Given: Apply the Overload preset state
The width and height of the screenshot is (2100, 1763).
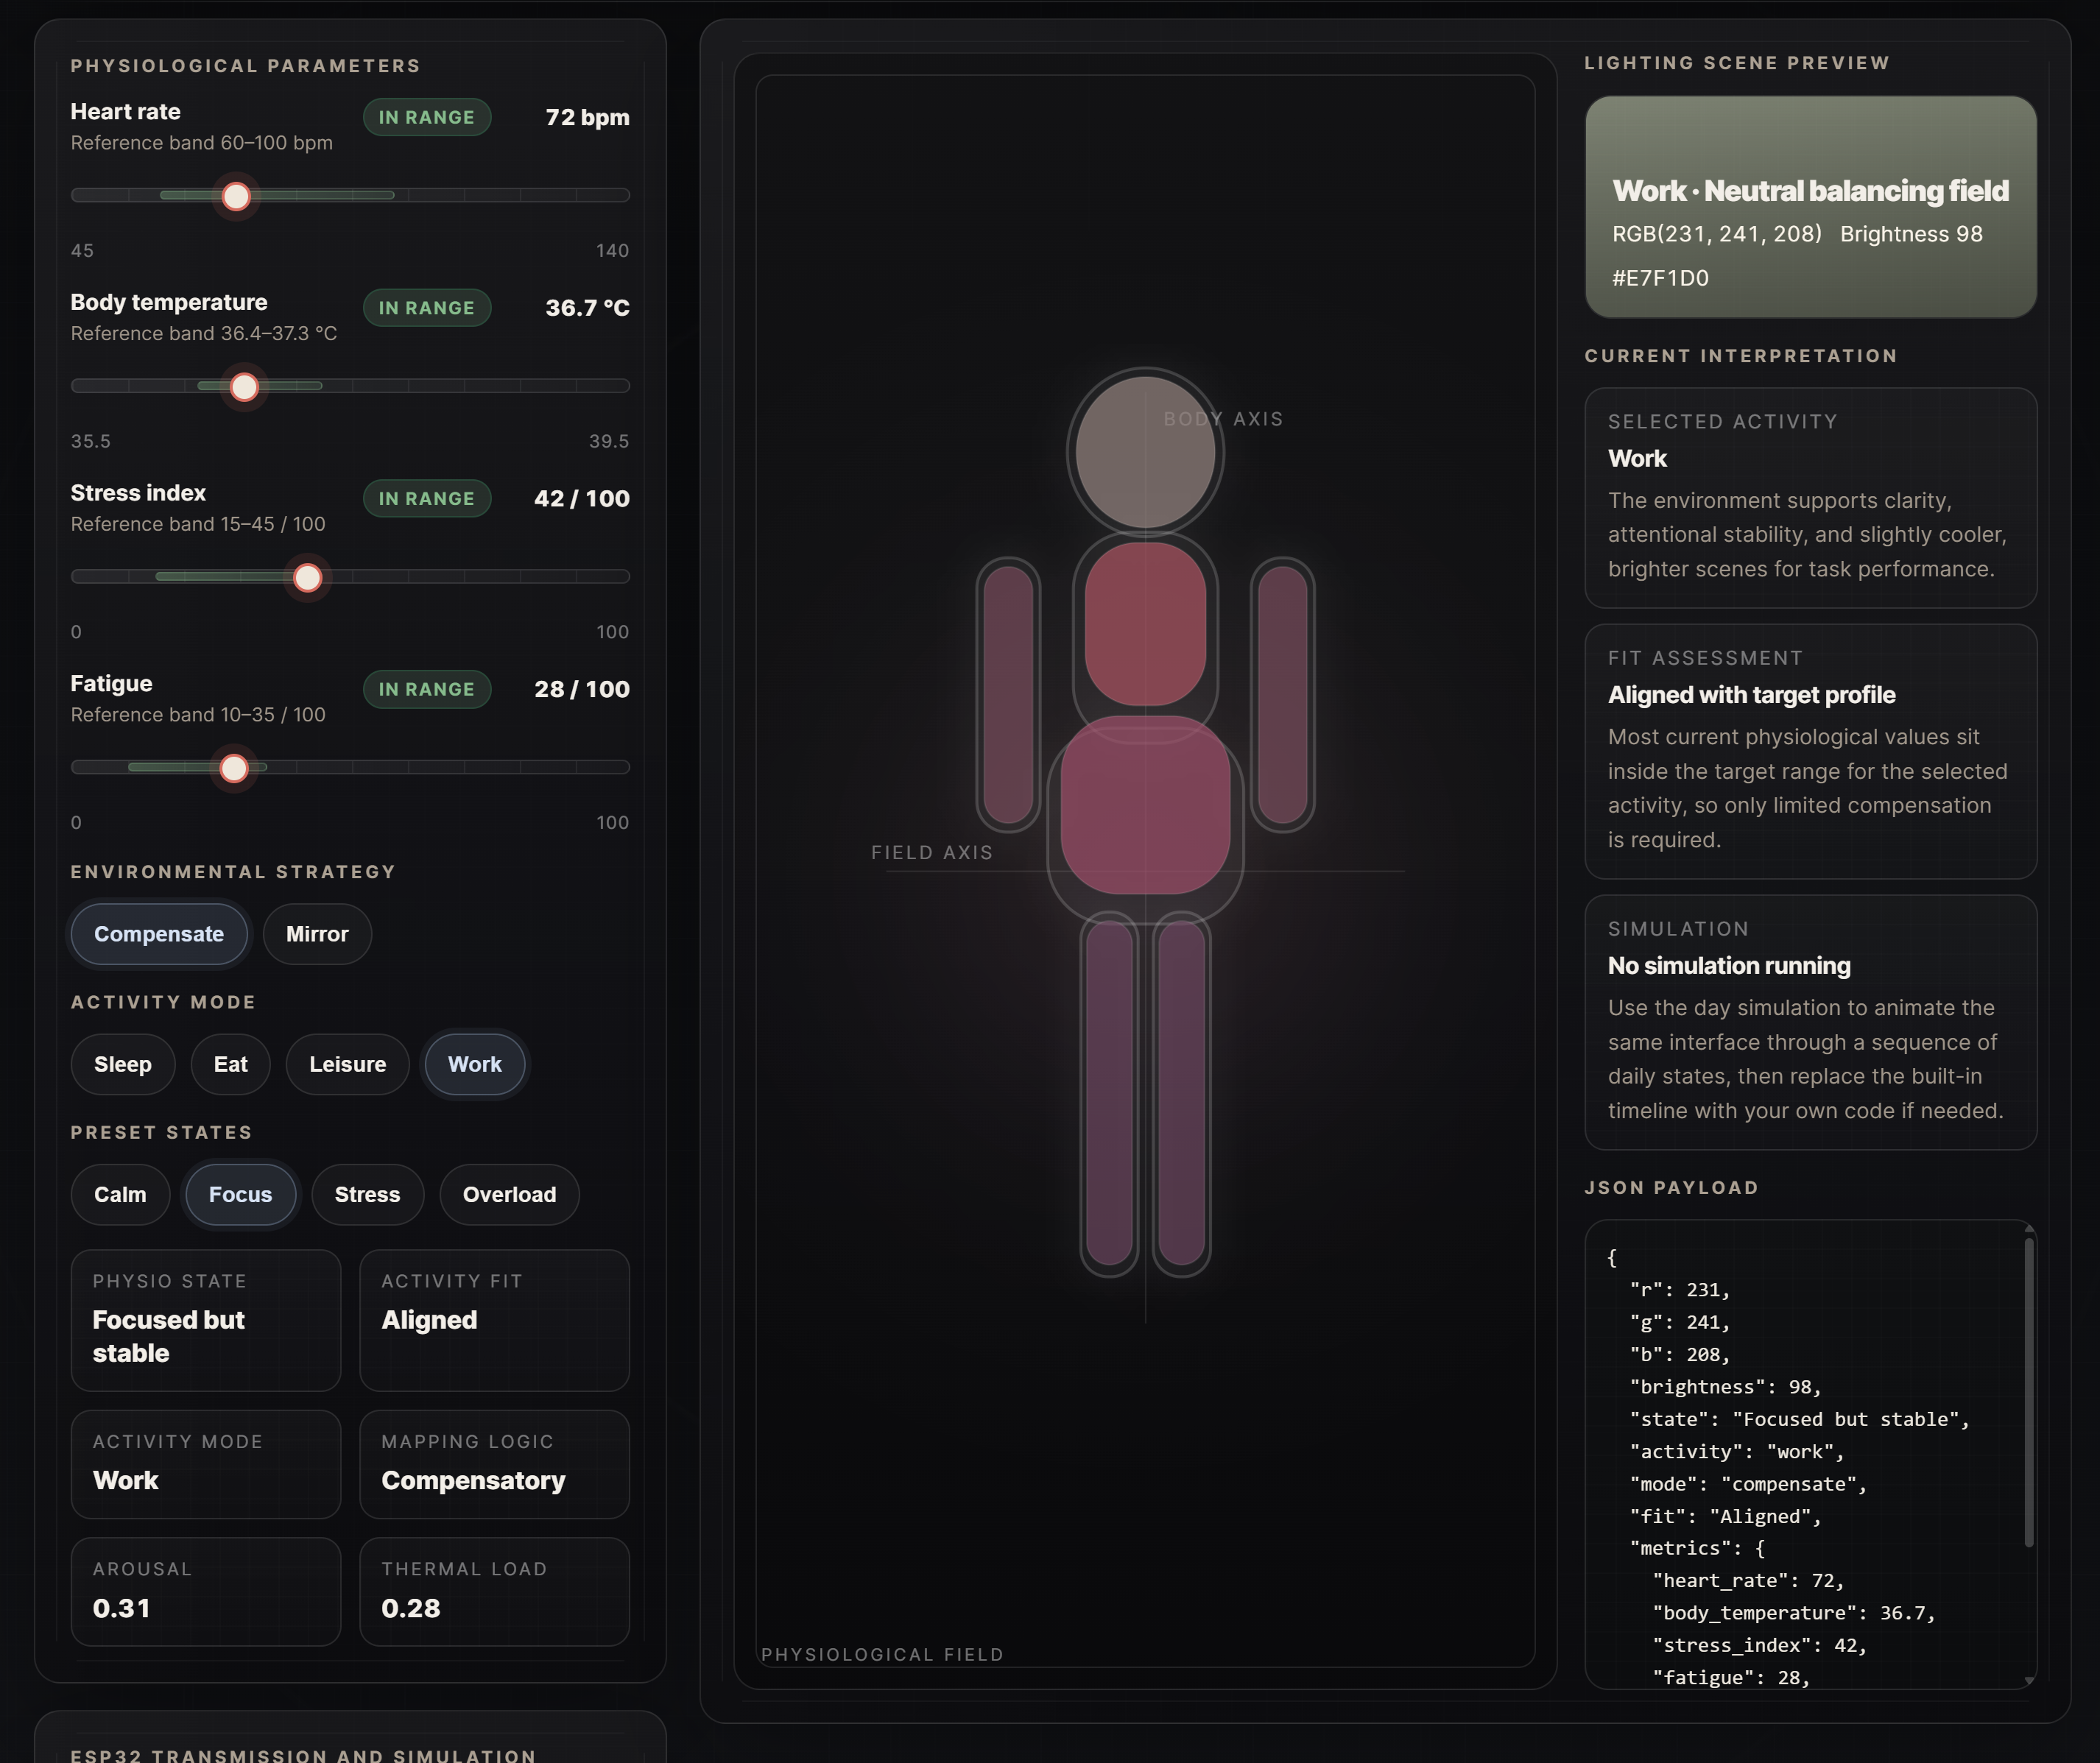Looking at the screenshot, I should [509, 1194].
